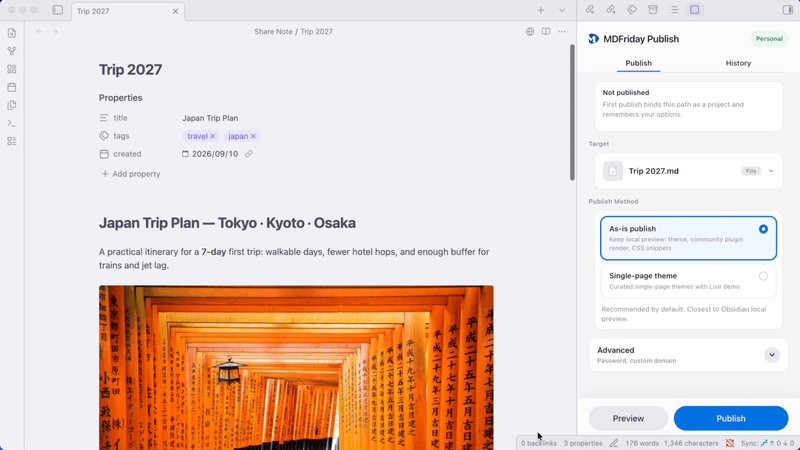The height and width of the screenshot is (450, 800).
Task: Open outgoing links panel icon
Action: tap(611, 10)
